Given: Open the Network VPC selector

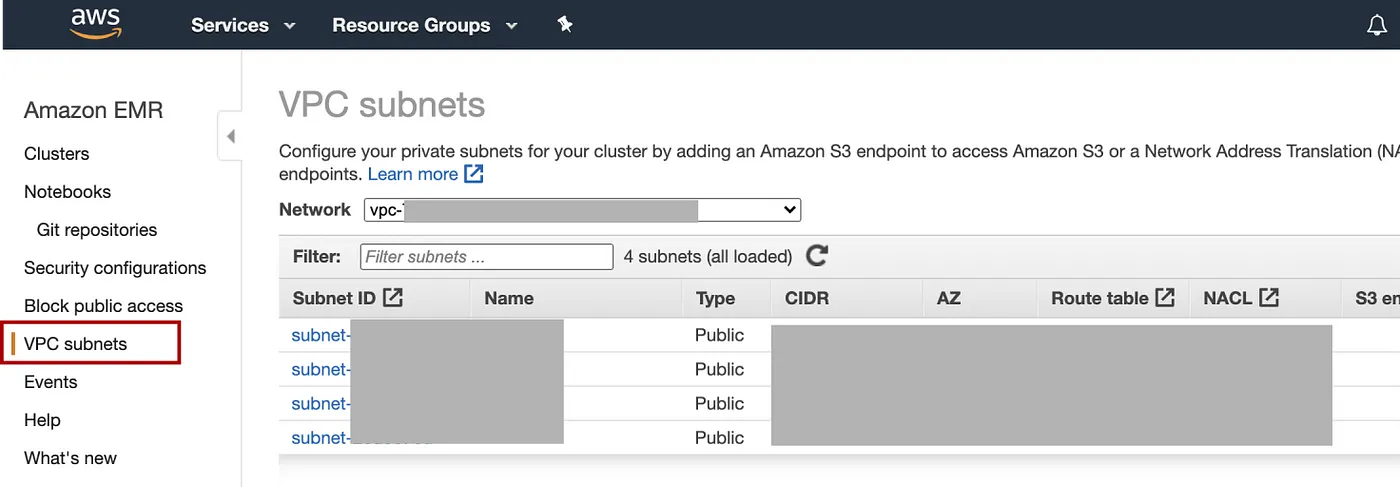Looking at the screenshot, I should click(x=582, y=210).
